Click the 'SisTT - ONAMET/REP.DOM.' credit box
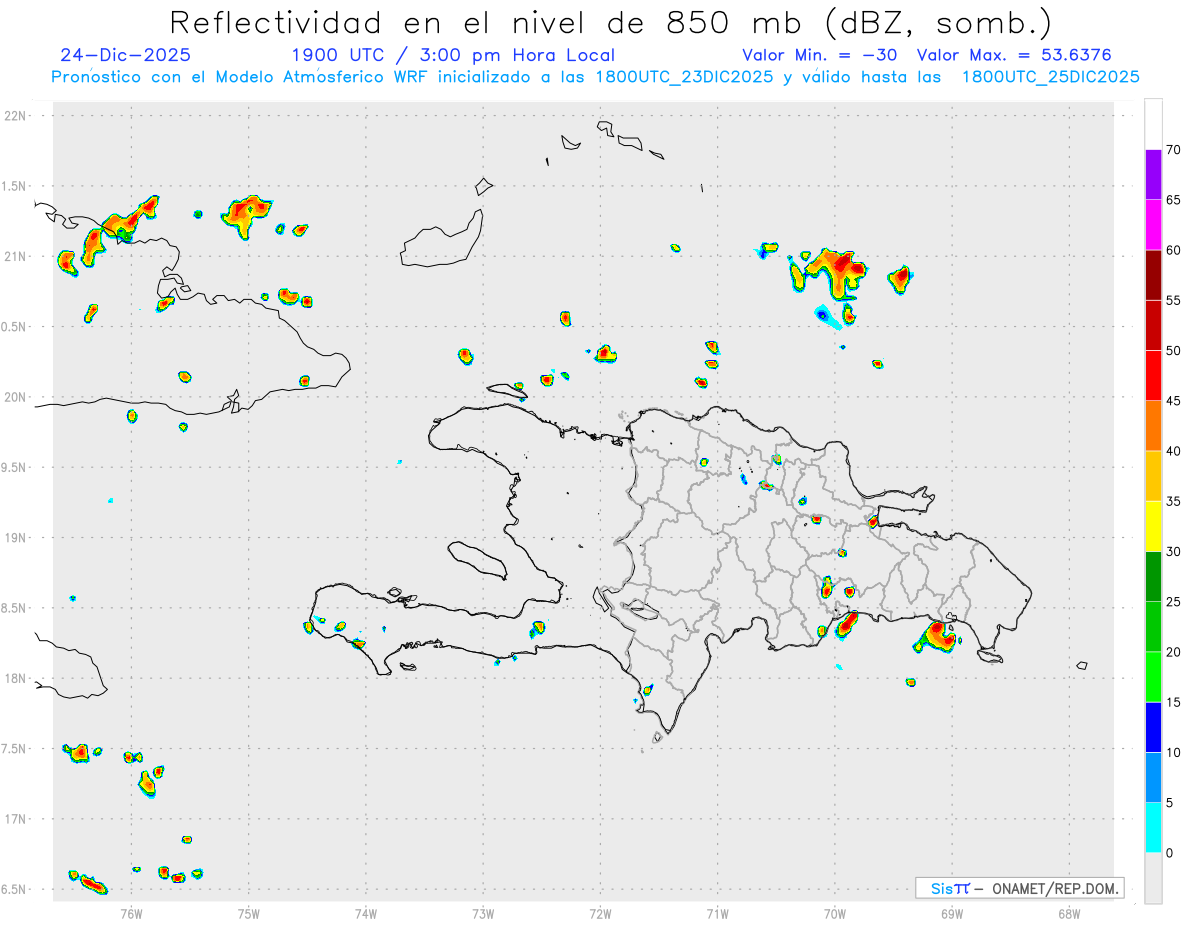This screenshot has width=1200, height=927. 1020,888
